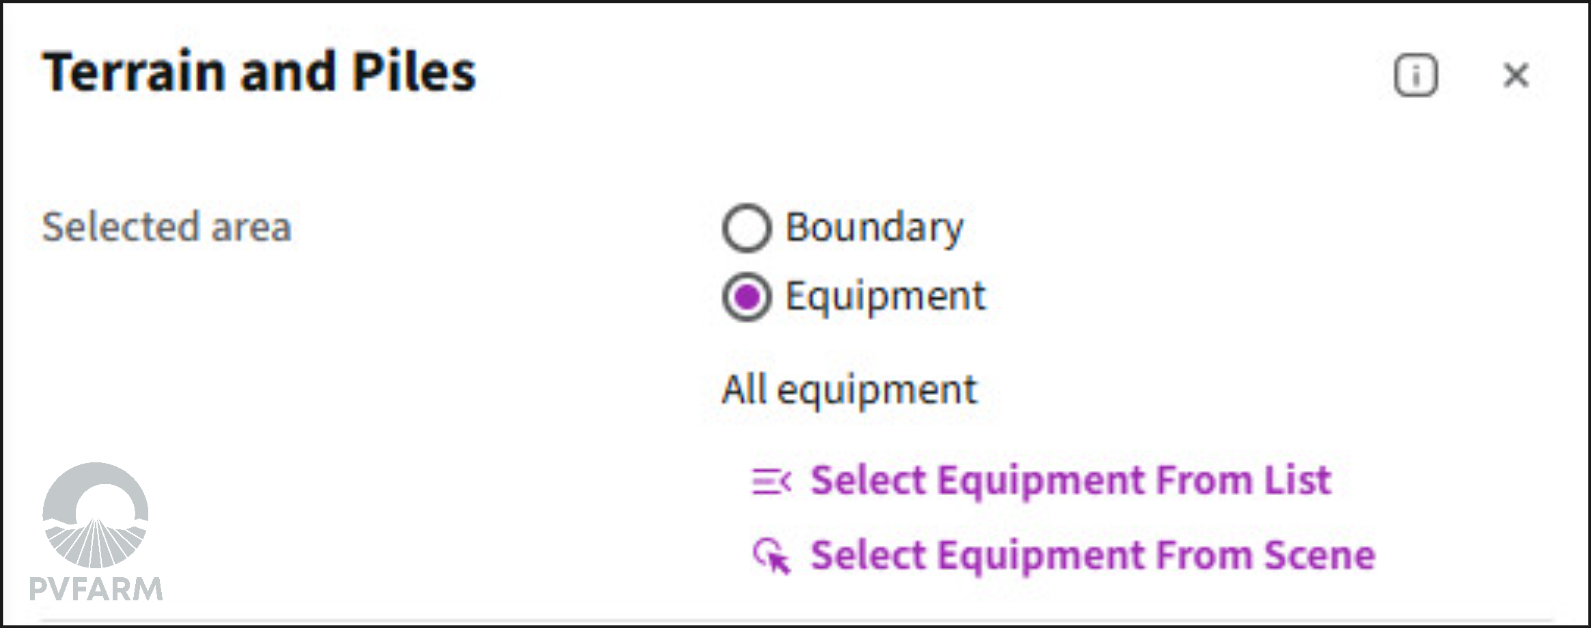This screenshot has height=628, width=1591.
Task: Select the Equipment radio button
Action: click(x=746, y=297)
